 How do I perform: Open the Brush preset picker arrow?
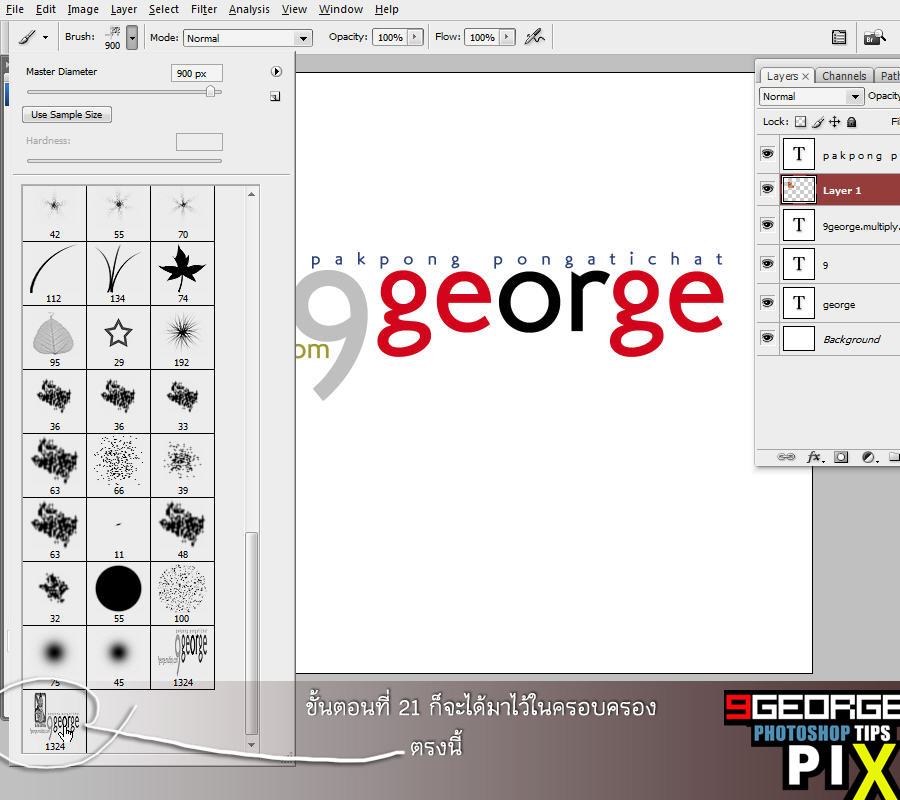132,38
